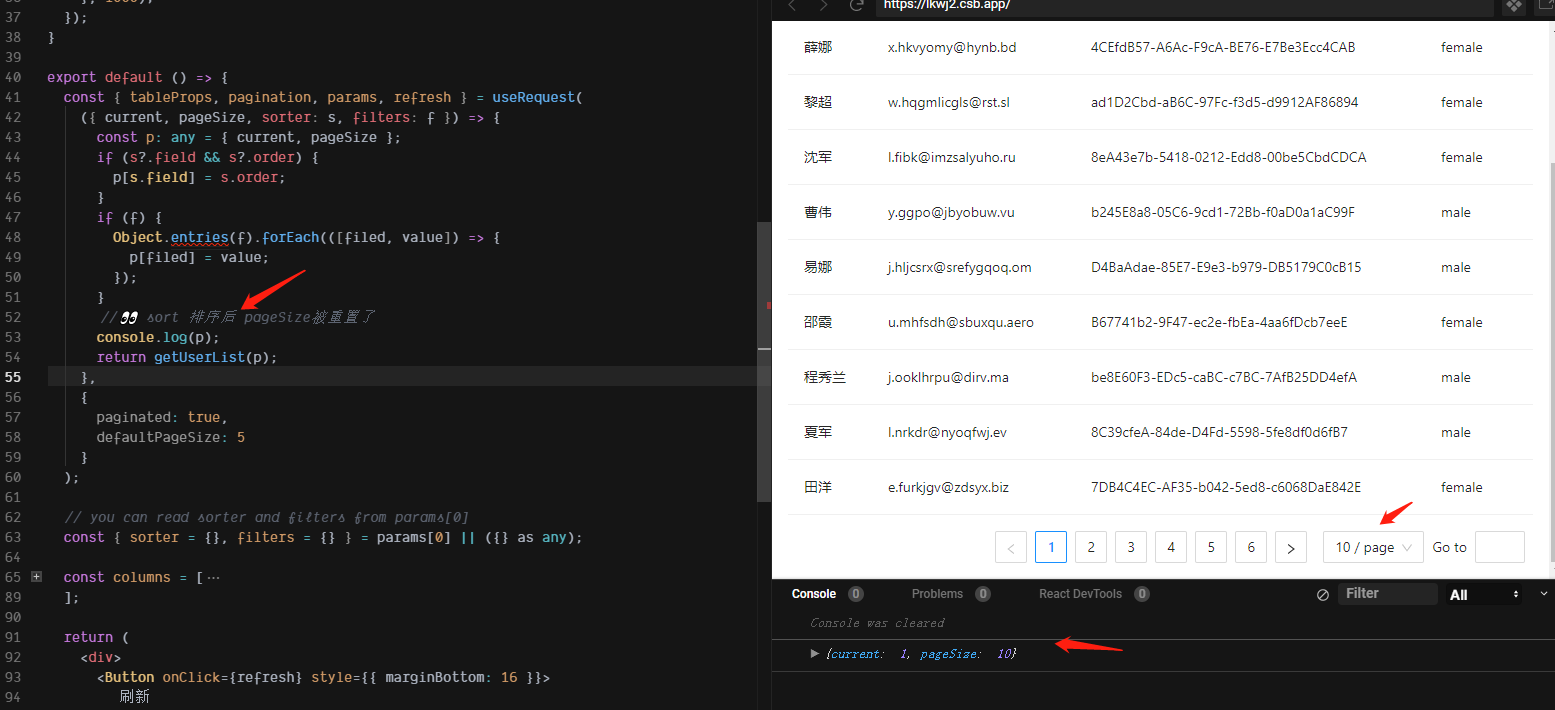Switch to the Problems tab
Screen dimensions: 1555x710
937,593
